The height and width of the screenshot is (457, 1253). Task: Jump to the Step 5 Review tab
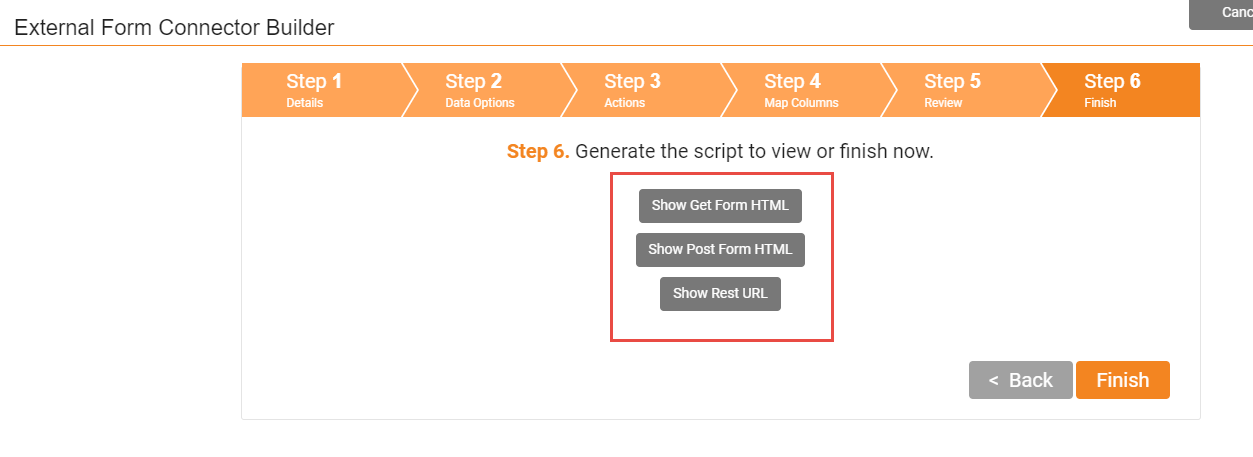[960, 90]
